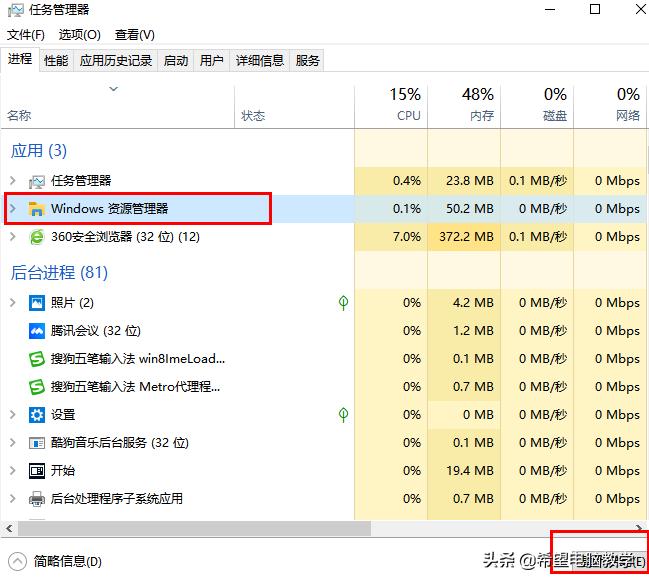The width and height of the screenshot is (649, 583).
Task: Sort by the 网络 column header
Action: pos(610,107)
